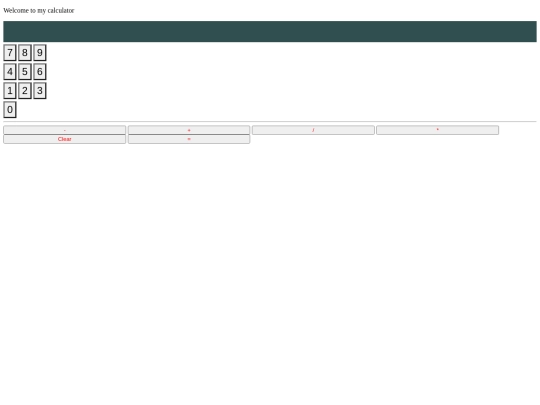
Task: Click the 'Welcome to my calculator' text
Action: pos(39,11)
